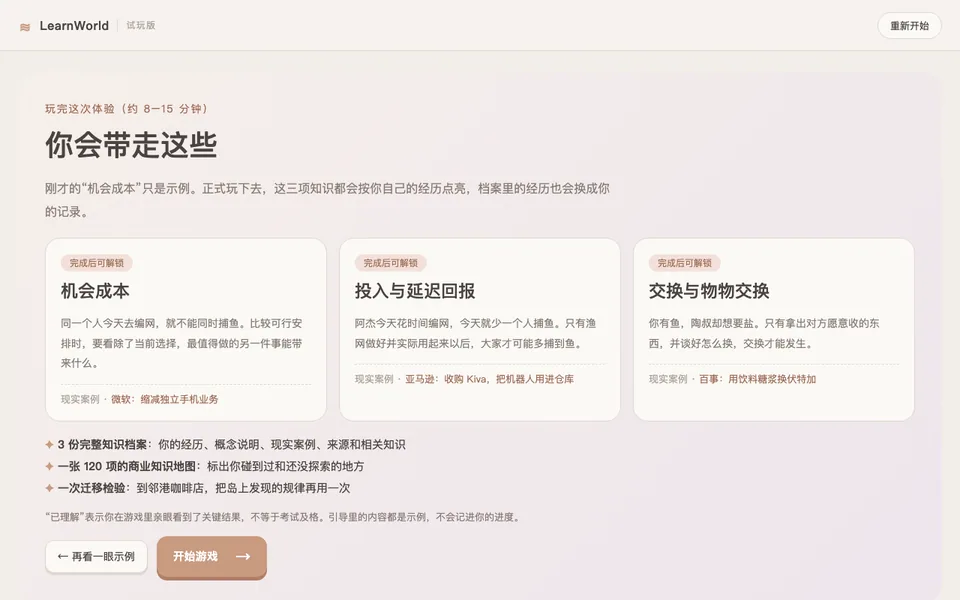Click the LearnWorld wave logo icon

tap(25, 27)
